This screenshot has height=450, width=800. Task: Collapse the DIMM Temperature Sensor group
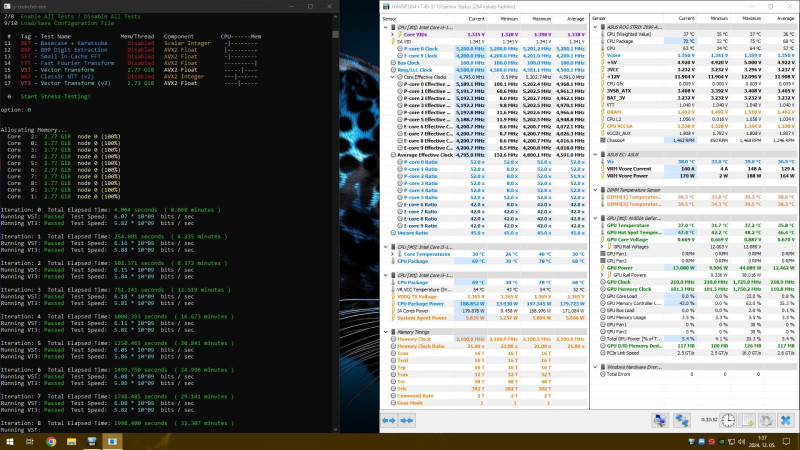pyautogui.click(x=595, y=190)
